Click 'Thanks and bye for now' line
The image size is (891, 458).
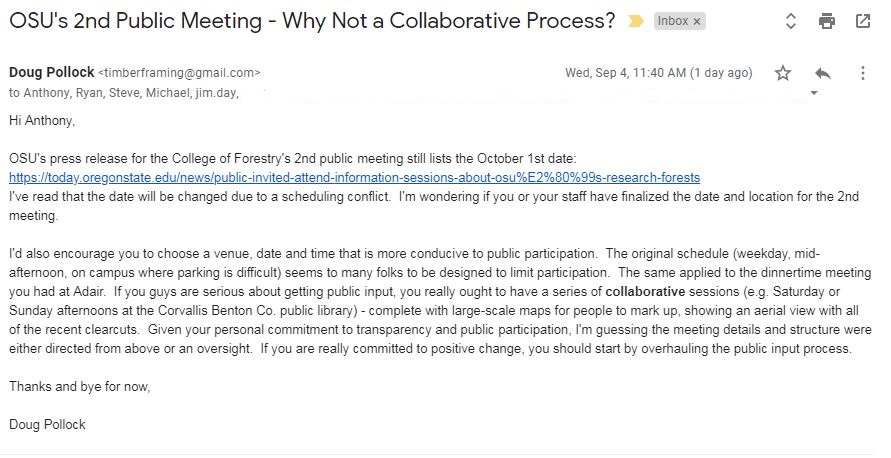[x=80, y=386]
